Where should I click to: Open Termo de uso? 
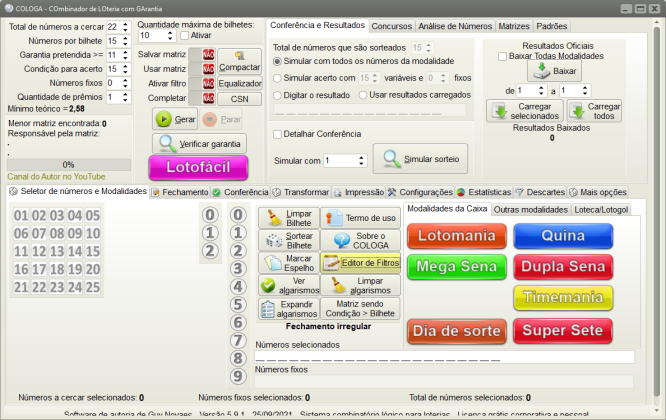tap(360, 218)
